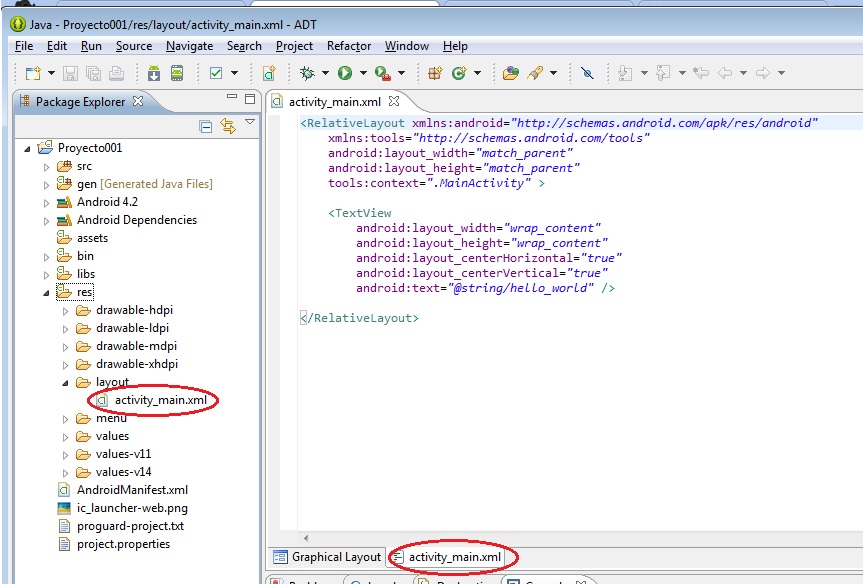Close the activity_main.xml editor tab

coord(394,101)
